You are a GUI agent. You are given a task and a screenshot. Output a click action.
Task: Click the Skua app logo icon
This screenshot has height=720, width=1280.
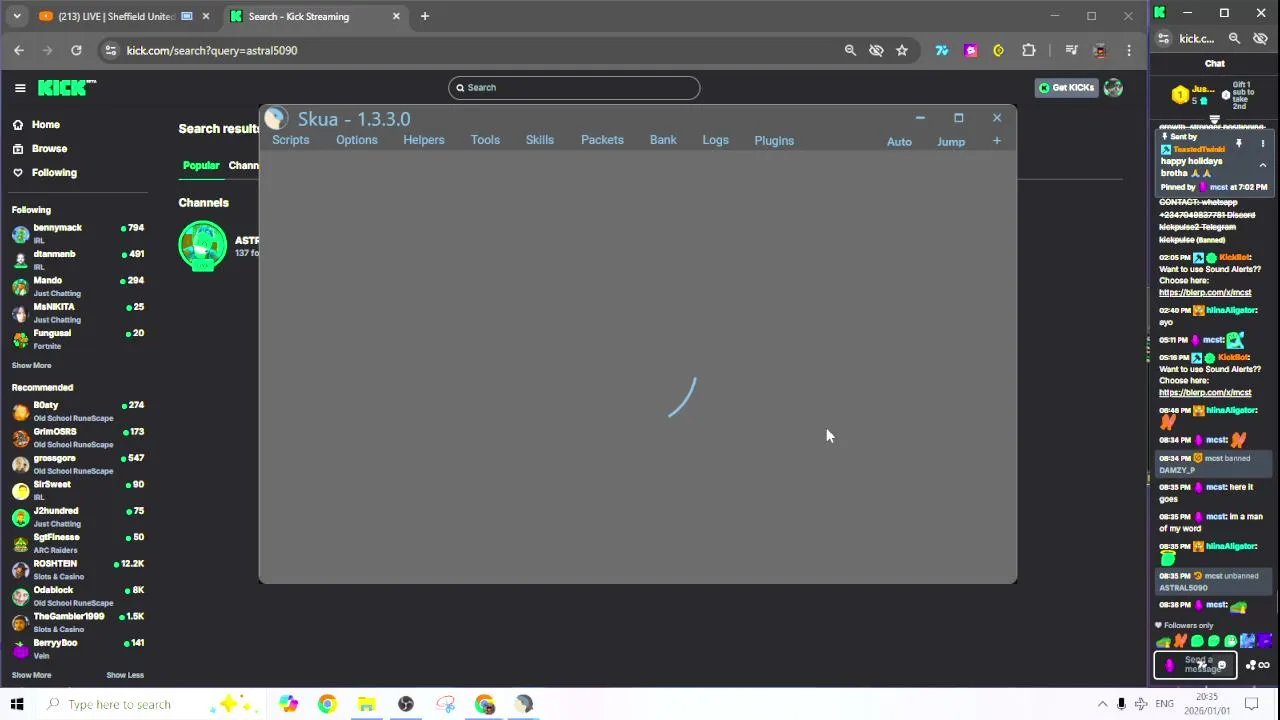[276, 119]
